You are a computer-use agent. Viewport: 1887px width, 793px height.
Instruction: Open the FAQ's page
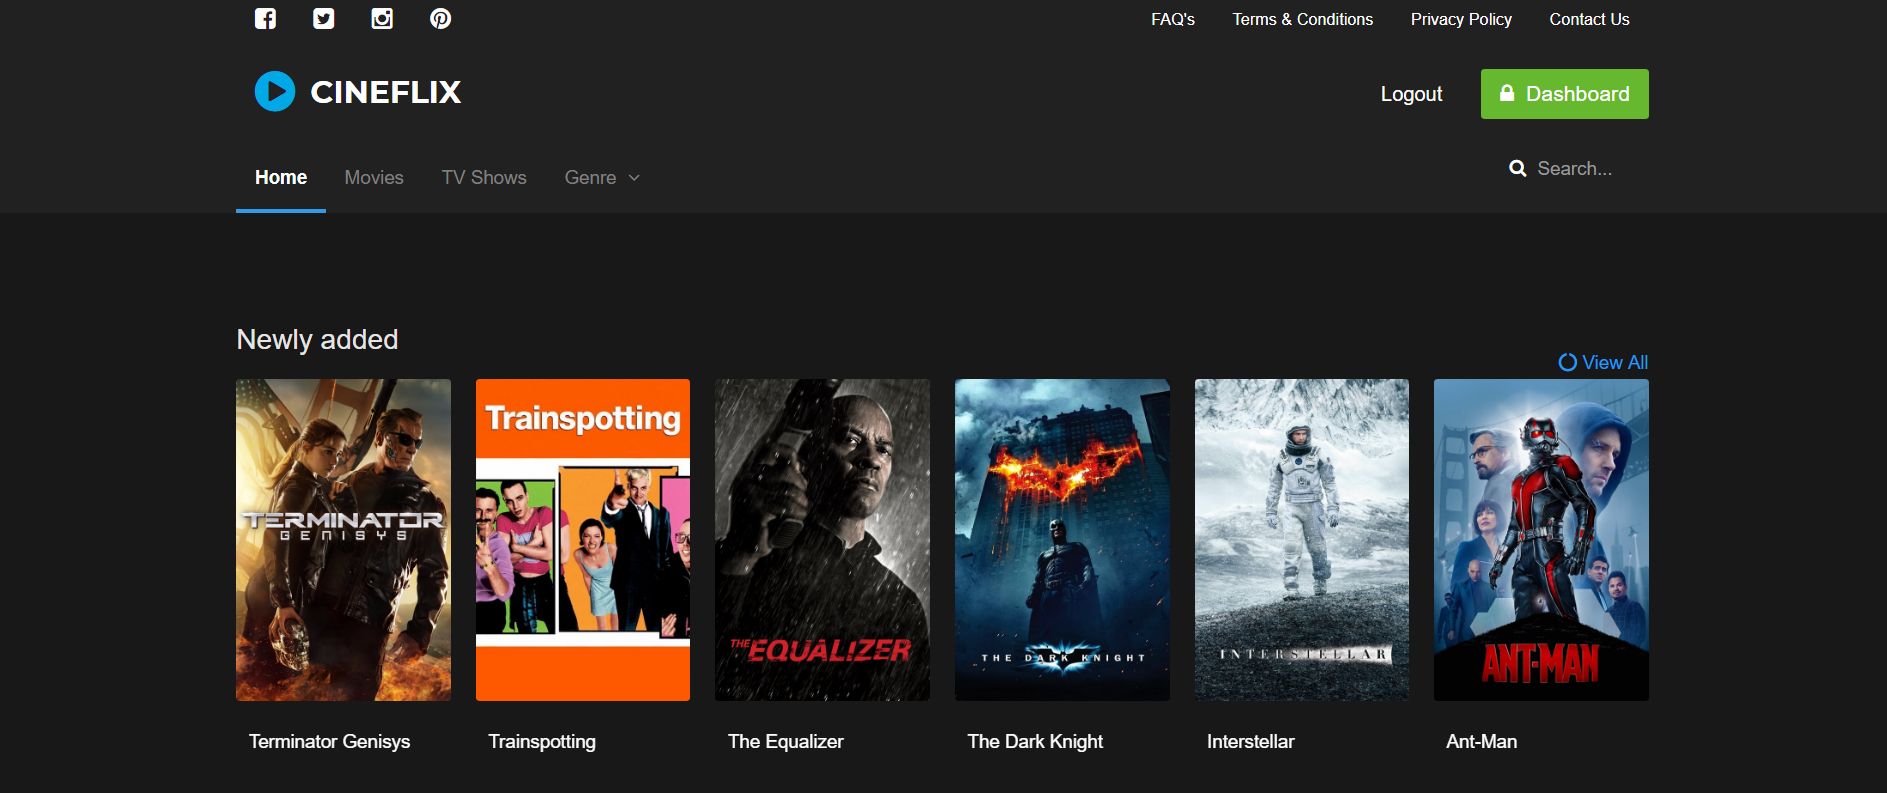[1173, 19]
